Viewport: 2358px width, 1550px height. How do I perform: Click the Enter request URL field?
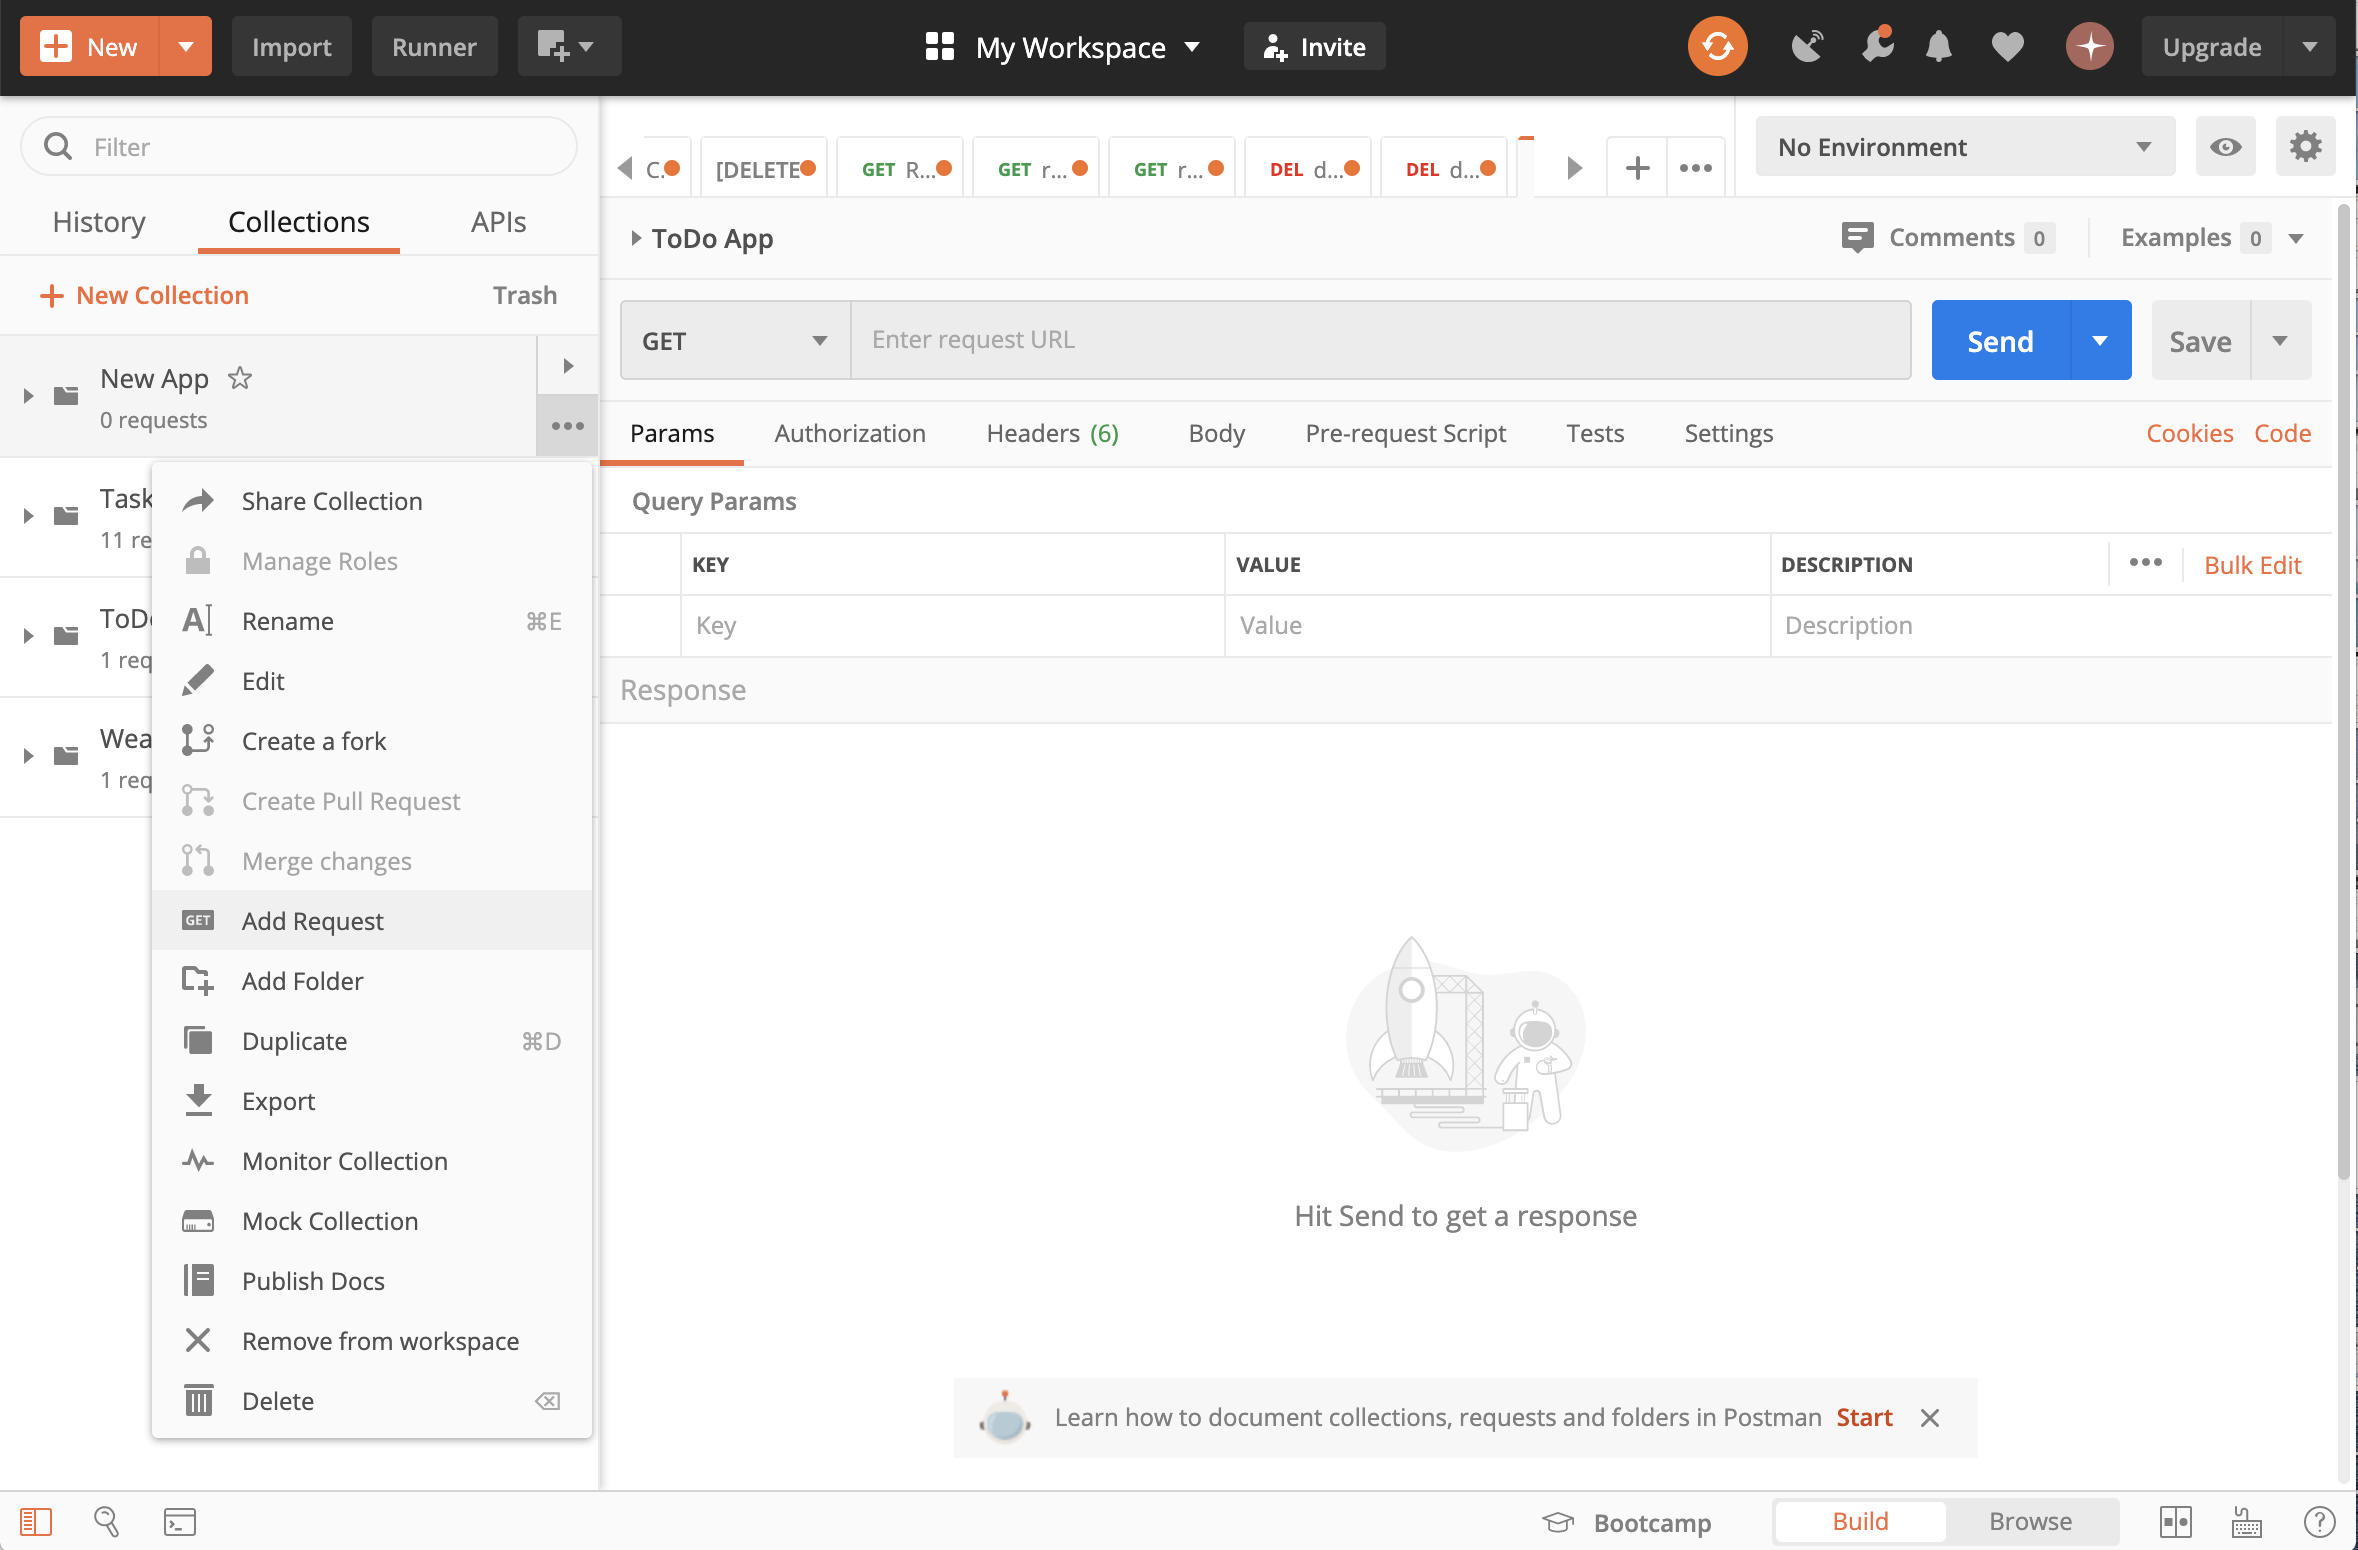[1380, 340]
